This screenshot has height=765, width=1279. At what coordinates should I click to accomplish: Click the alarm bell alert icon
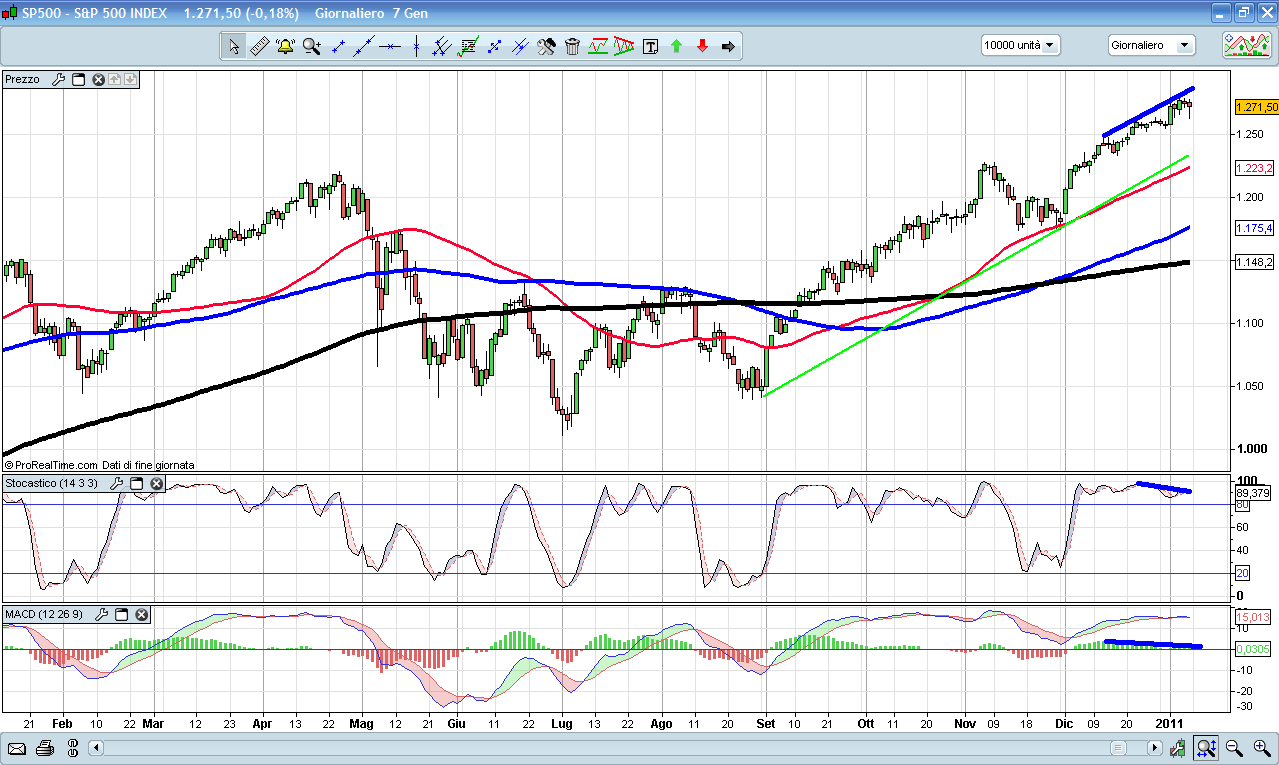point(285,46)
